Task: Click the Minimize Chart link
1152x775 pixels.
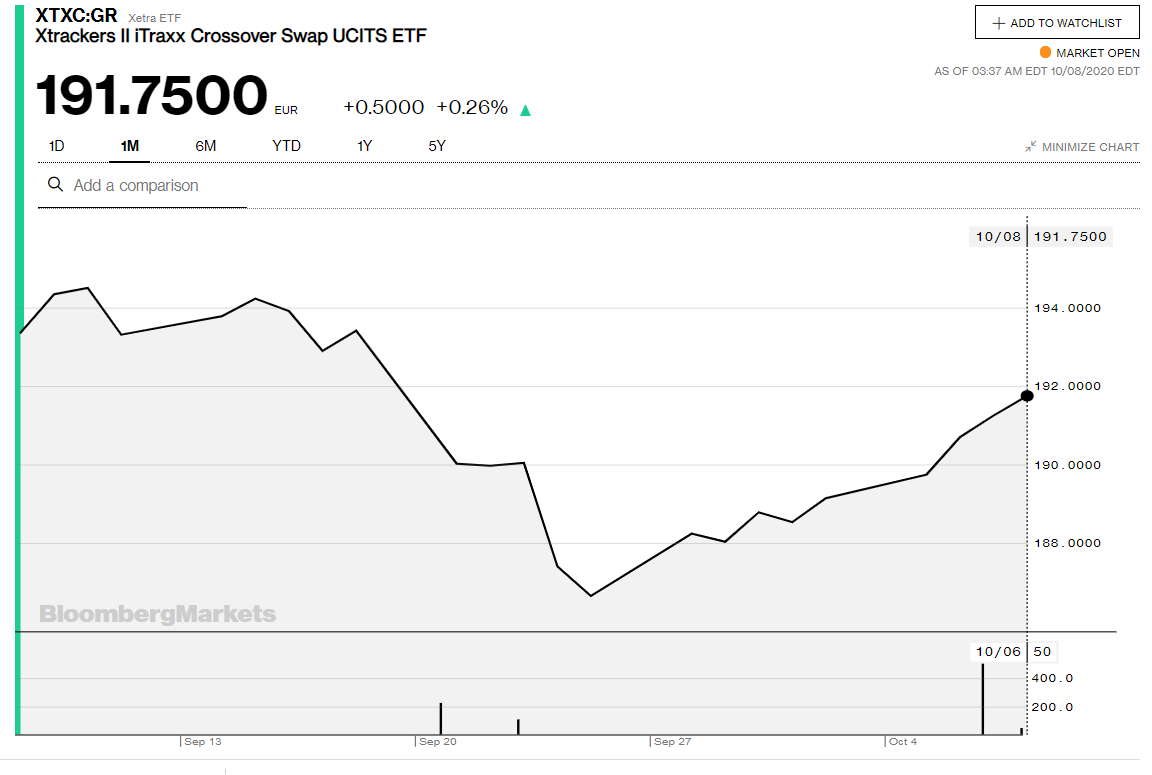Action: click(1090, 147)
